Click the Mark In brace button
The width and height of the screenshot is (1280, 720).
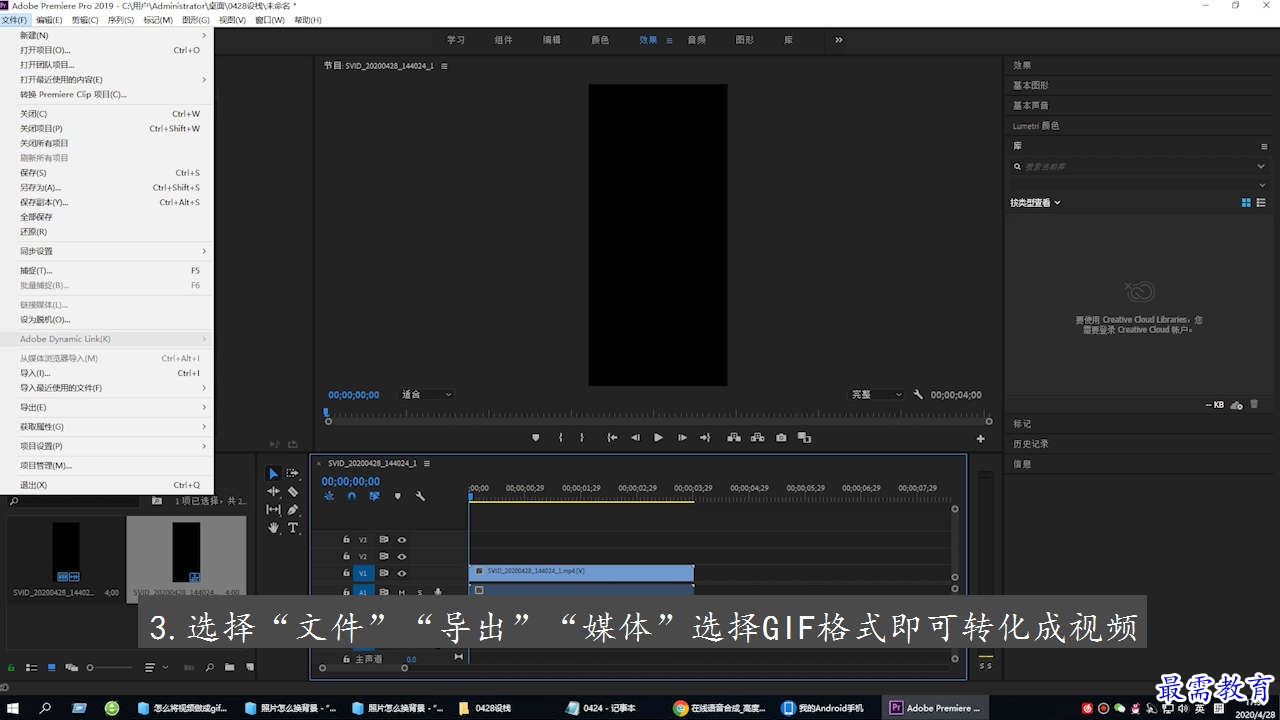point(560,437)
